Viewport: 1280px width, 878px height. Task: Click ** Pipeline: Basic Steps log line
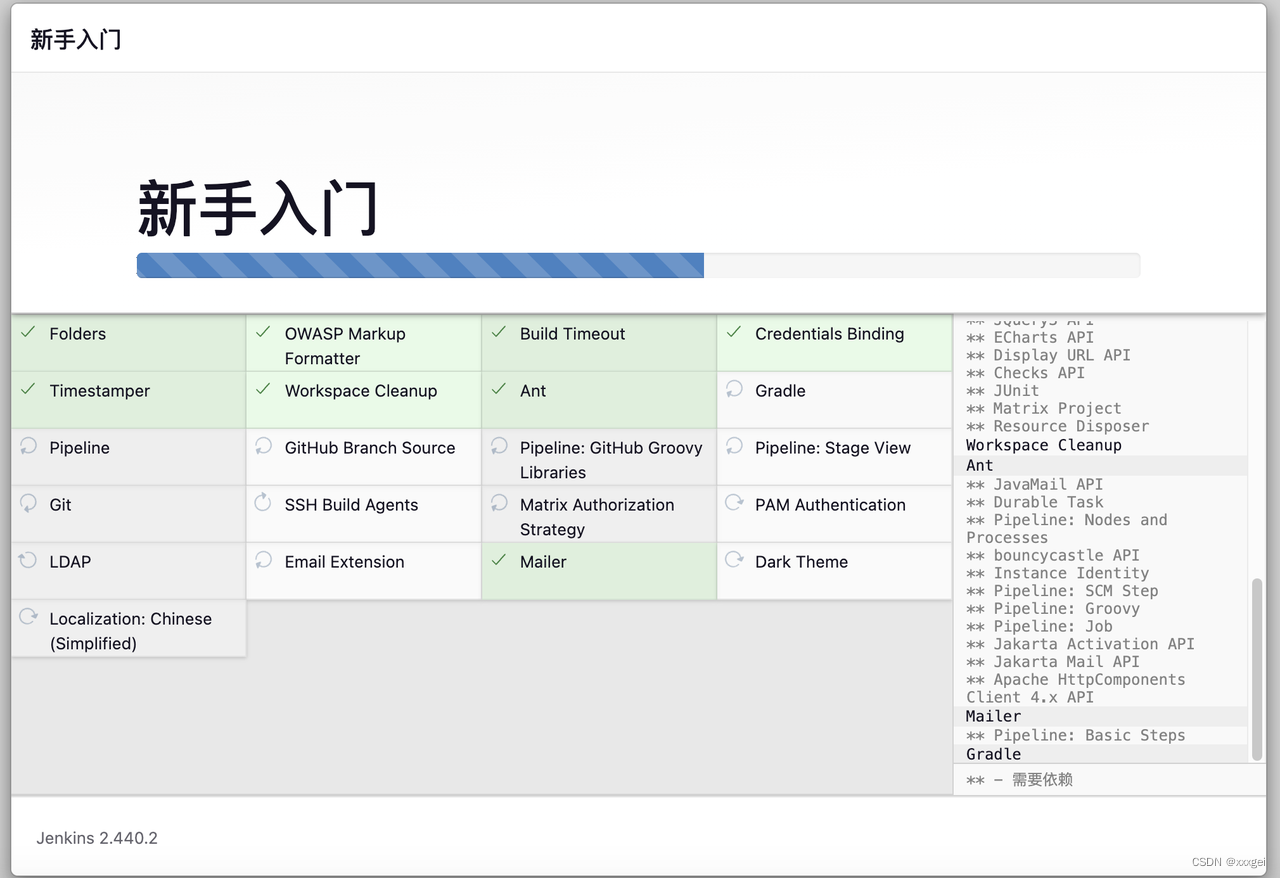point(1076,735)
